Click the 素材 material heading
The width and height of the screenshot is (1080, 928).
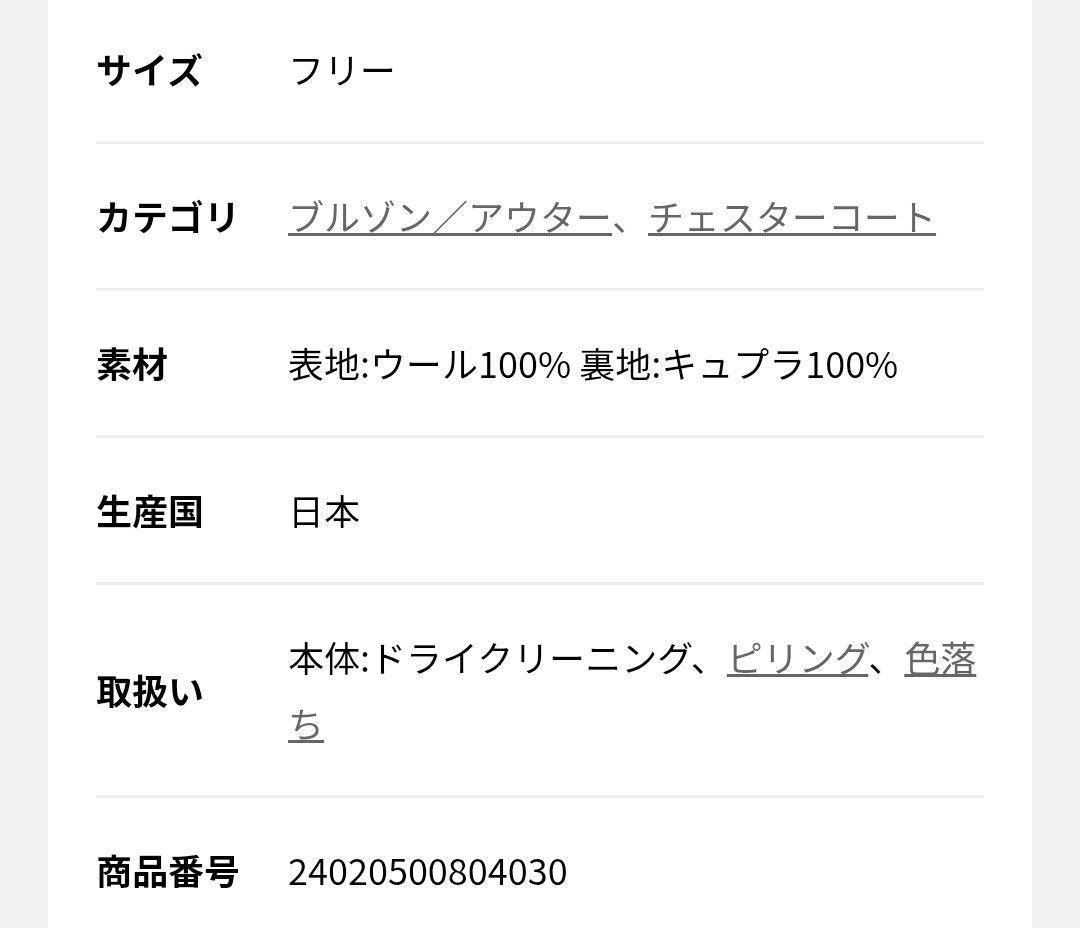coord(130,365)
